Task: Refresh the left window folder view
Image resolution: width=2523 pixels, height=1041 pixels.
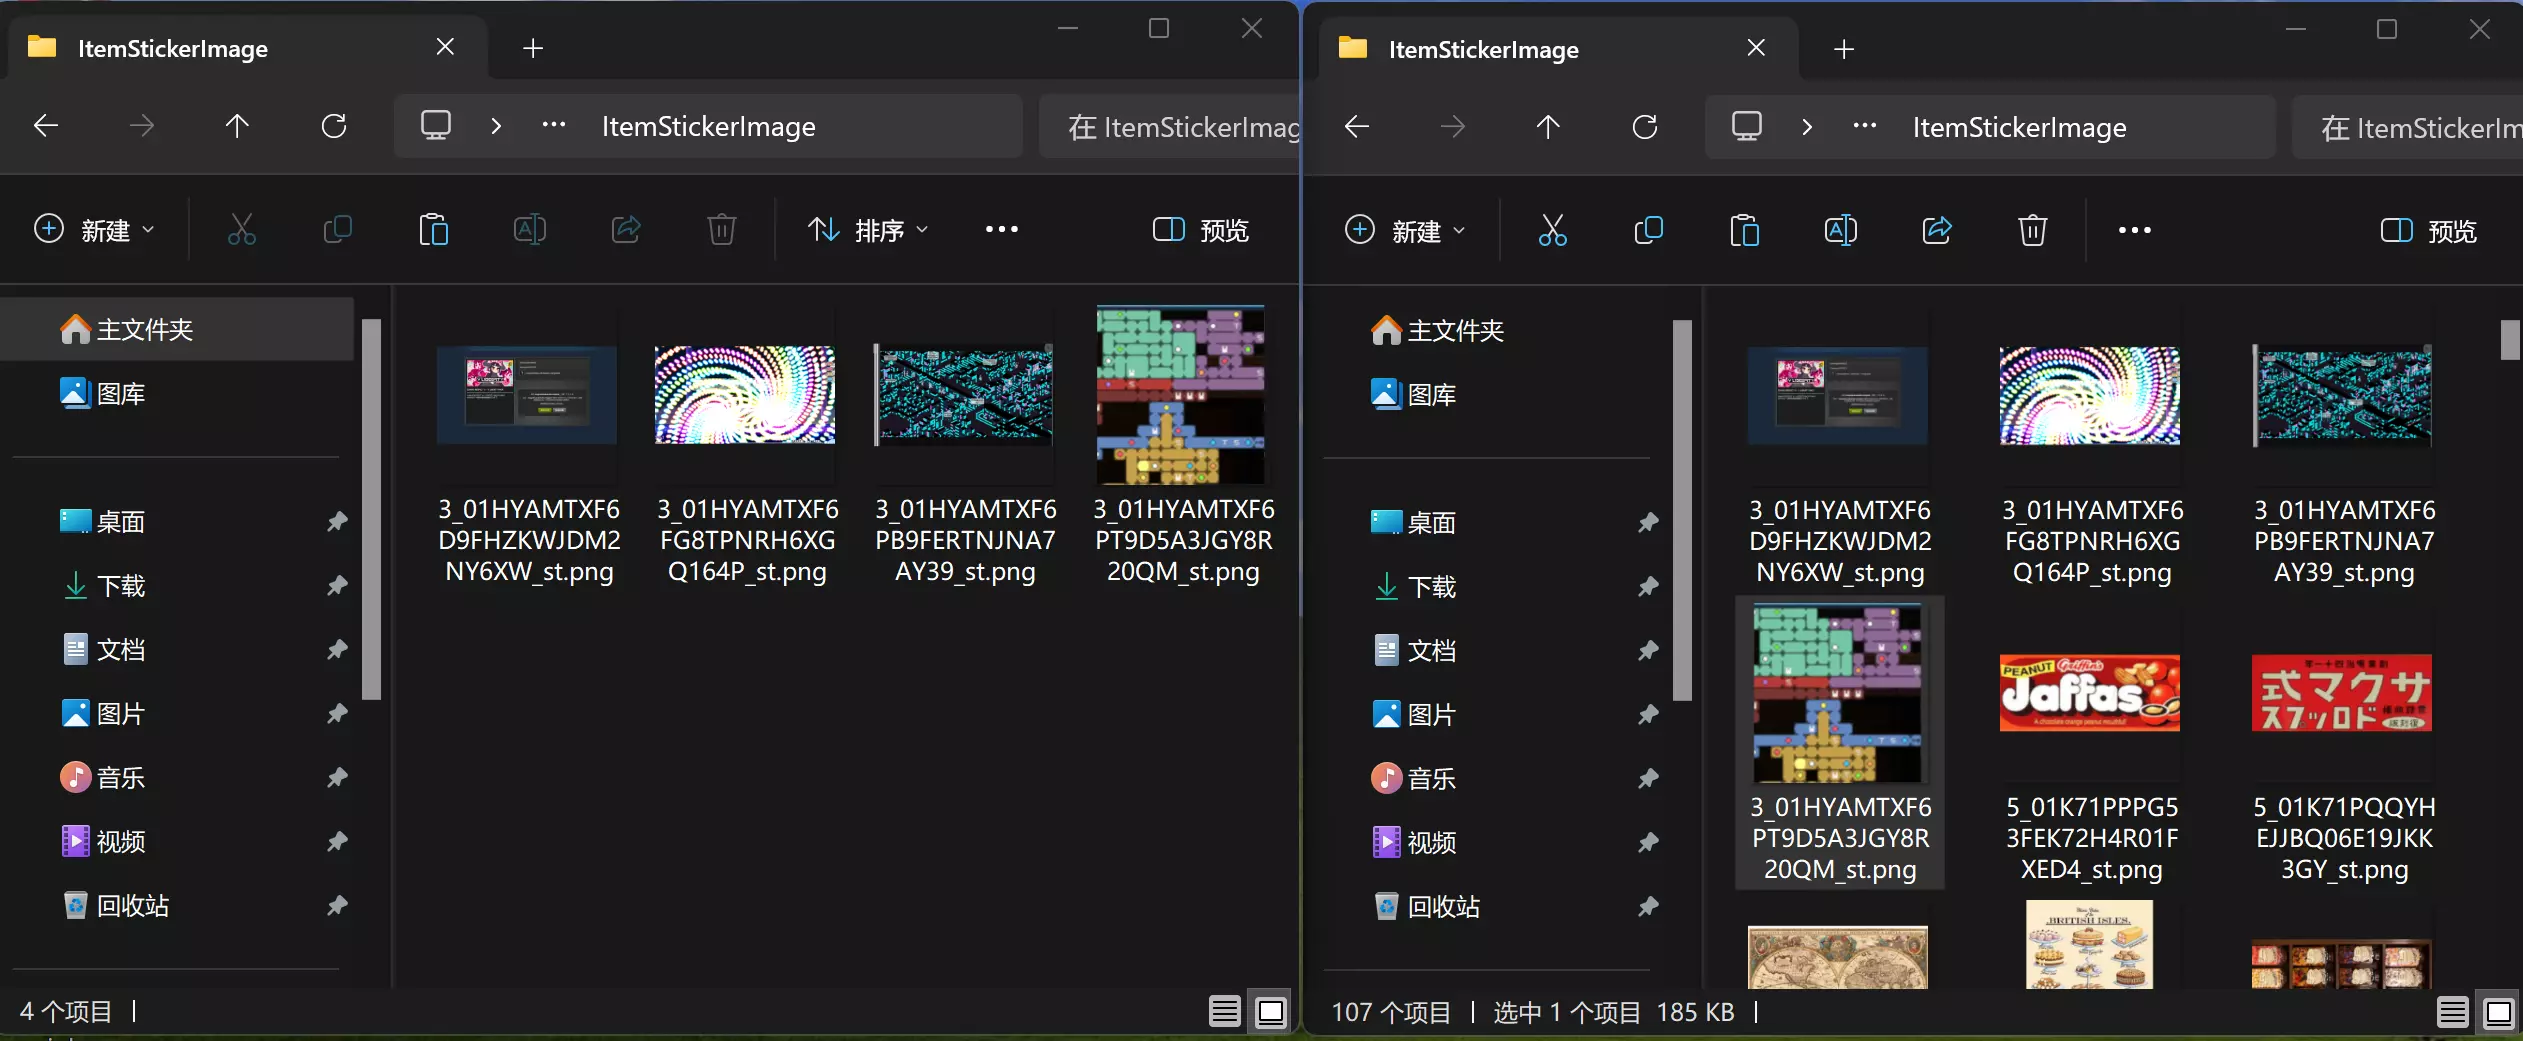Action: [x=334, y=126]
